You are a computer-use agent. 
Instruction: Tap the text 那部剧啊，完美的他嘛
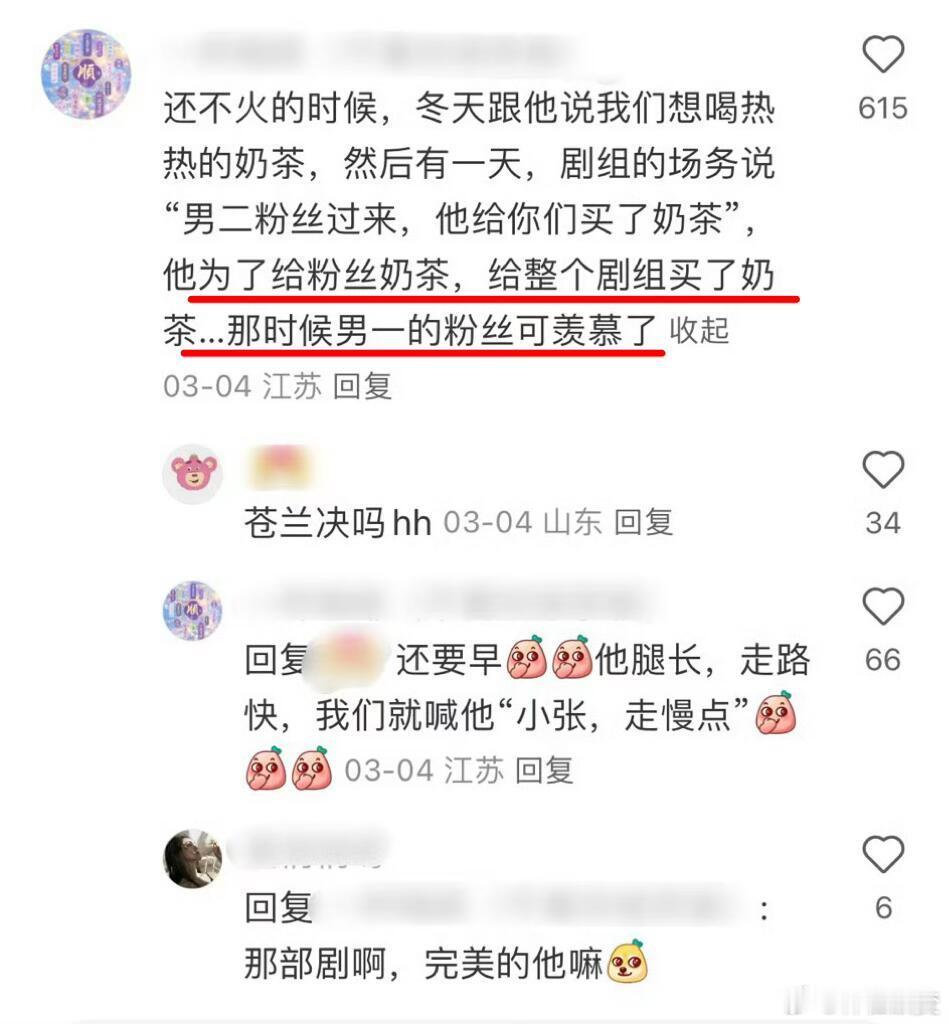click(423, 963)
